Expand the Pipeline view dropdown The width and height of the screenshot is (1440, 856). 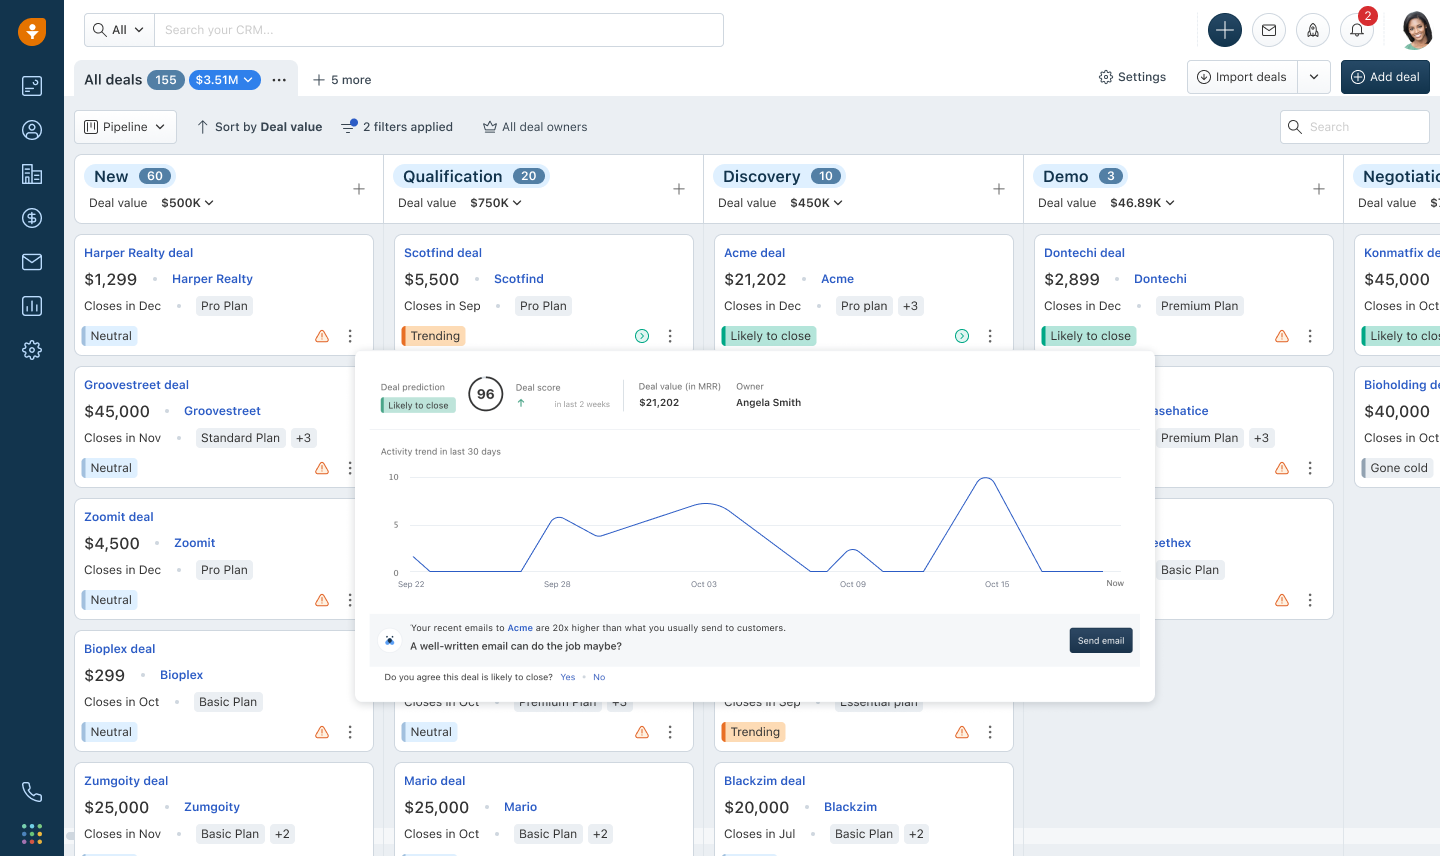125,127
